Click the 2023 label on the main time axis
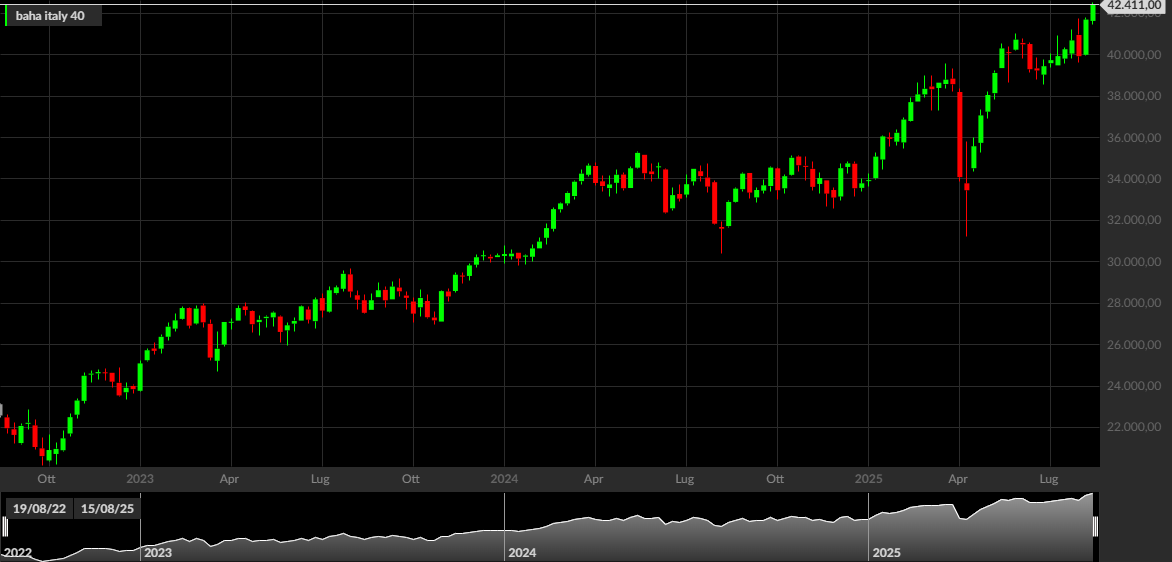Viewport: 1172px width, 562px height. pyautogui.click(x=140, y=478)
